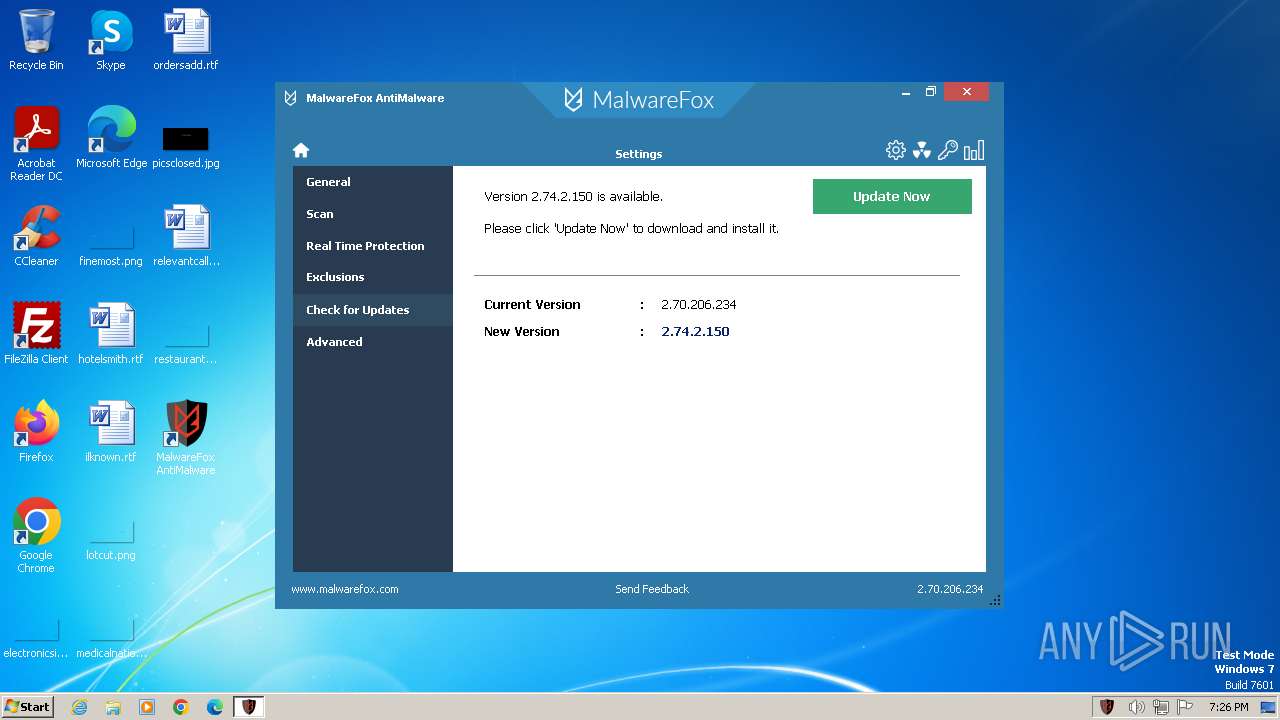This screenshot has width=1280, height=720.
Task: Open media player from taskbar
Action: [147, 707]
